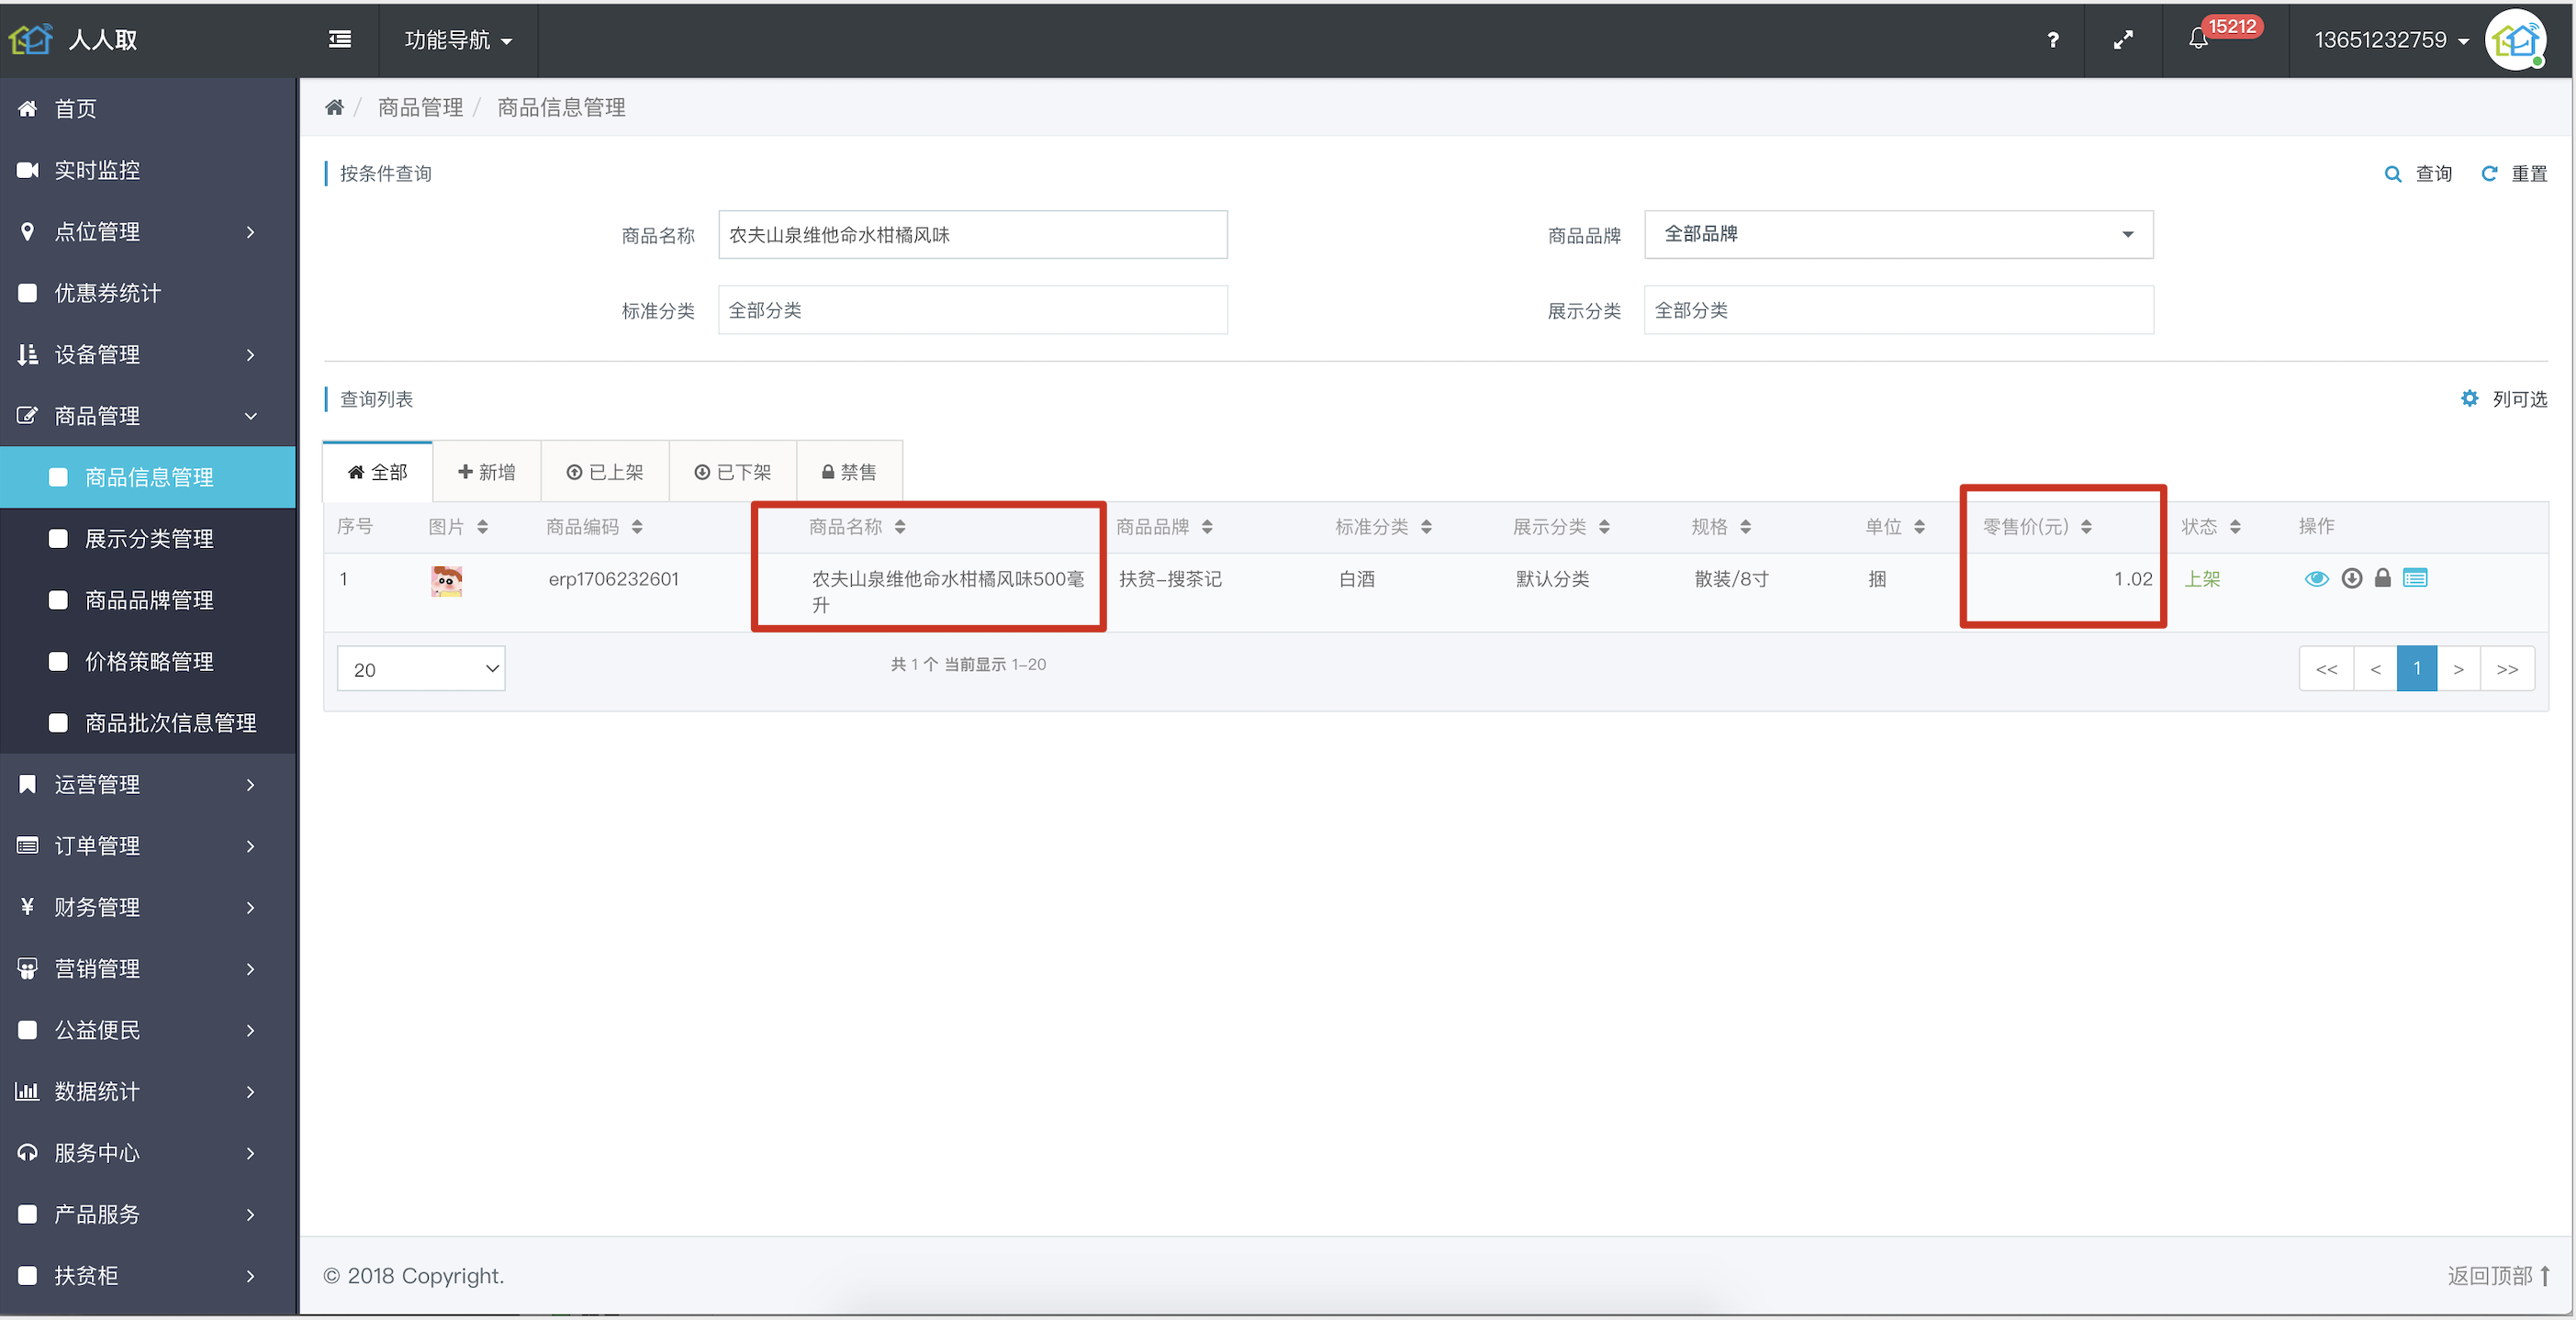Sort by 图片 column arrows
The height and width of the screenshot is (1320, 2576).
click(x=483, y=527)
